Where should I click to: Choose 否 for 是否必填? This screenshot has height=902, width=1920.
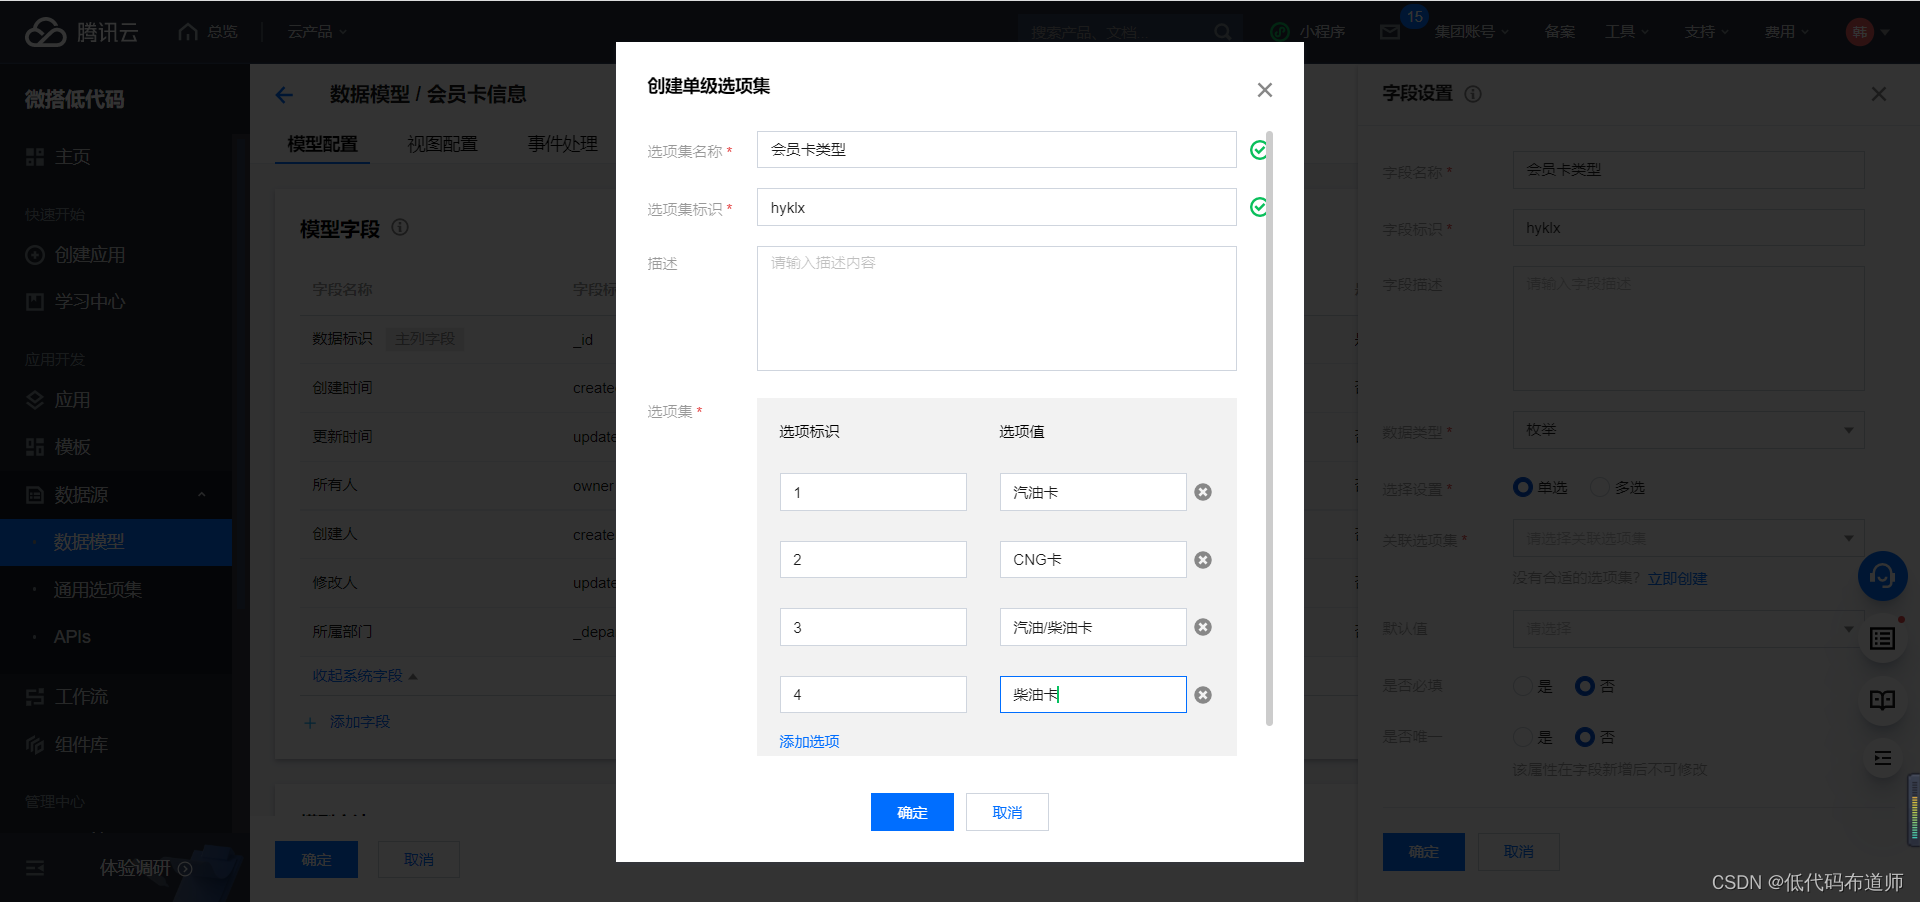pyautogui.click(x=1585, y=686)
